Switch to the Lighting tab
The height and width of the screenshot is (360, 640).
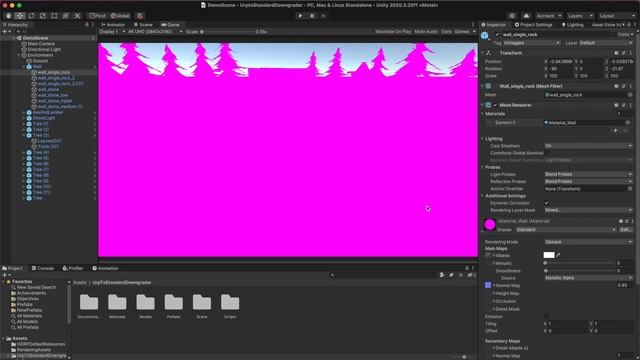(x=573, y=25)
